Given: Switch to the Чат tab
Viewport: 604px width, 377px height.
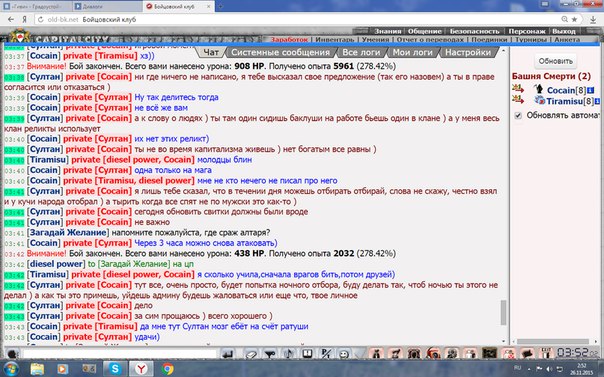Looking at the screenshot, I should [x=211, y=52].
